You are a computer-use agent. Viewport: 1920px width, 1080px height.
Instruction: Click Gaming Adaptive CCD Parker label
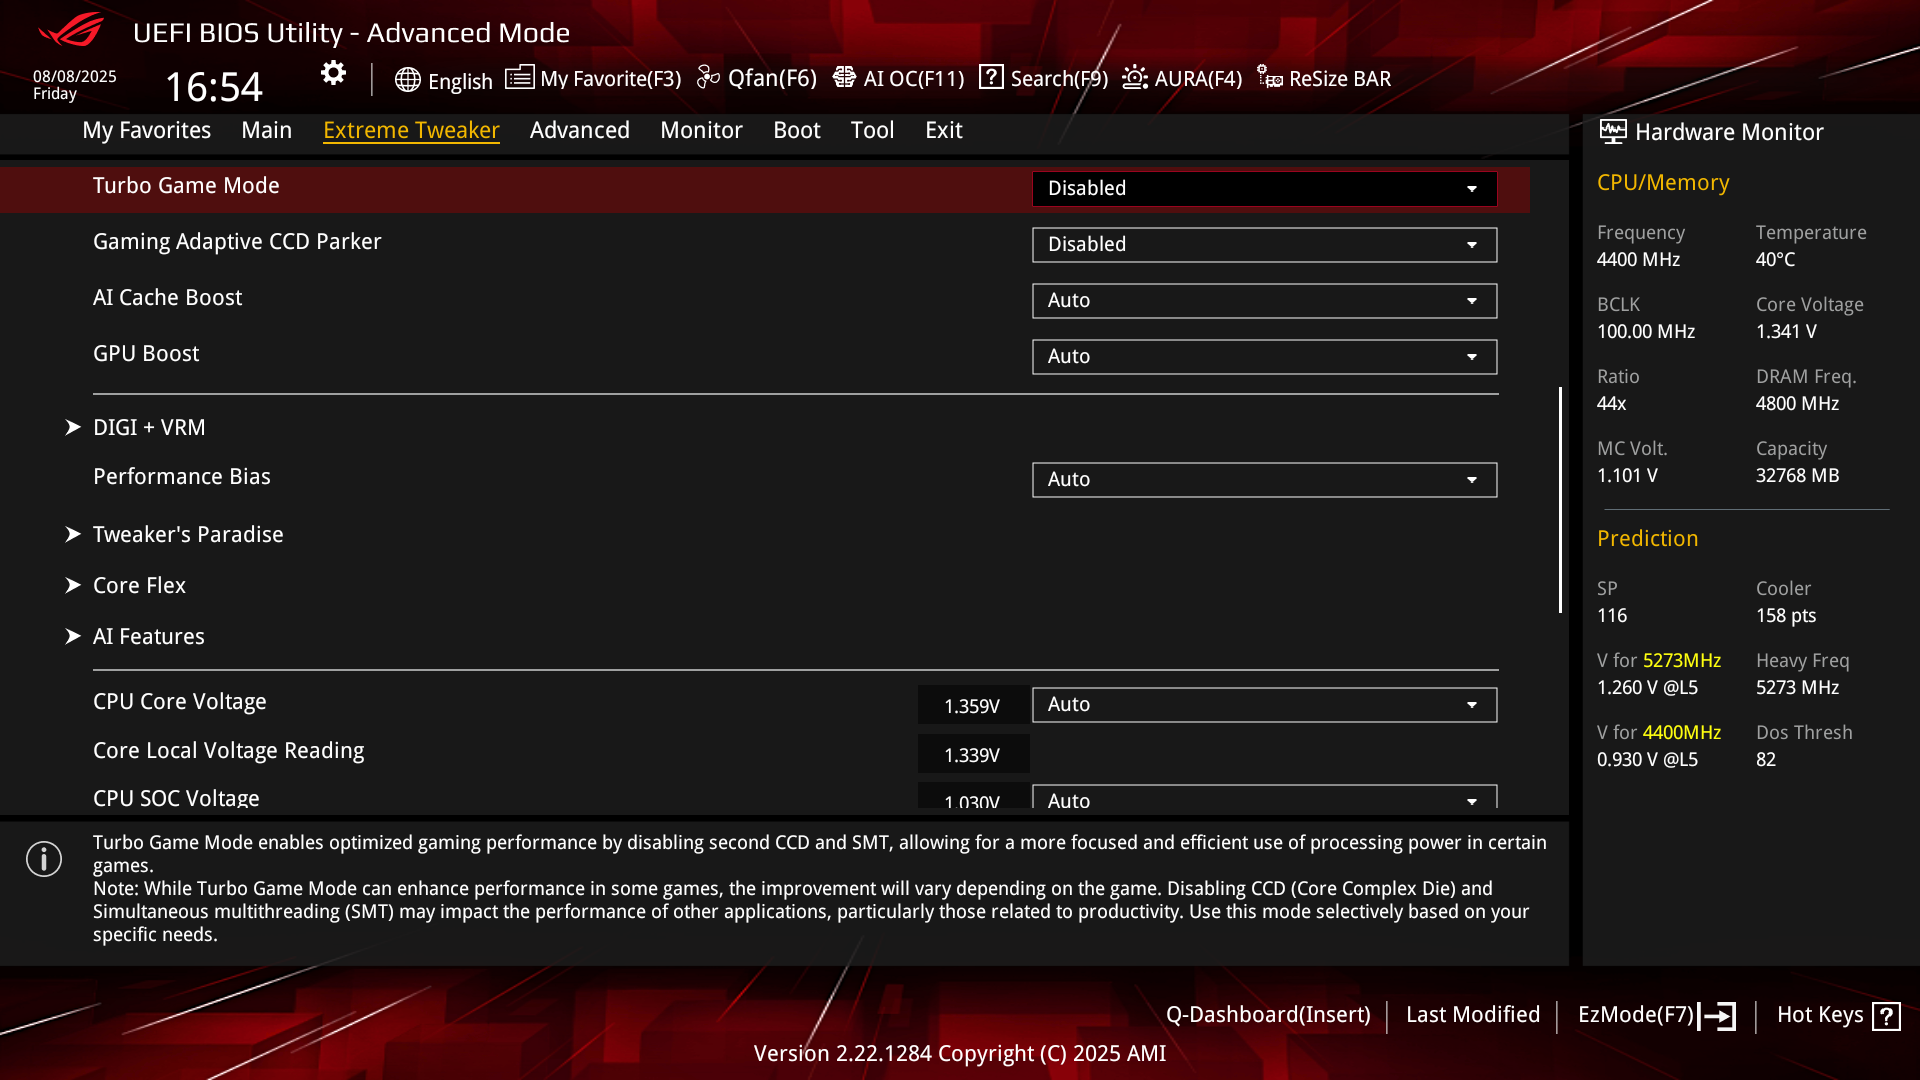point(237,242)
